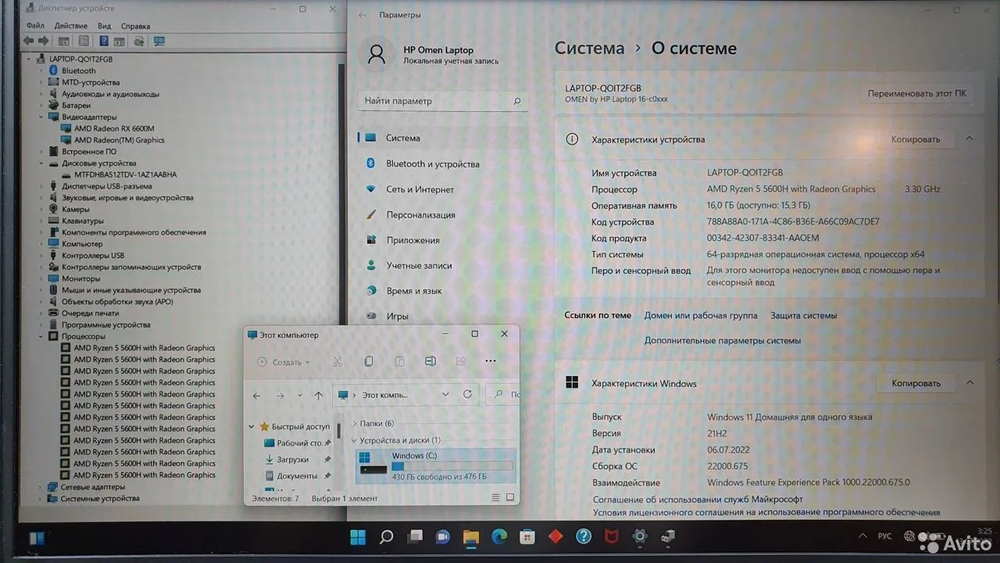Viewport: 1000px width, 563px height.
Task: Collapse Характеристики устройства section chevron
Action: [x=969, y=138]
